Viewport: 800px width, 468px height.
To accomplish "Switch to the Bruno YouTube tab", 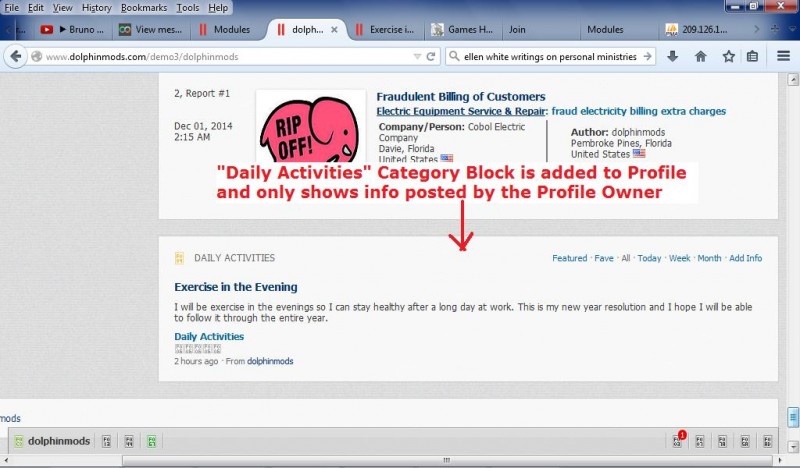I will pyautogui.click(x=72, y=30).
